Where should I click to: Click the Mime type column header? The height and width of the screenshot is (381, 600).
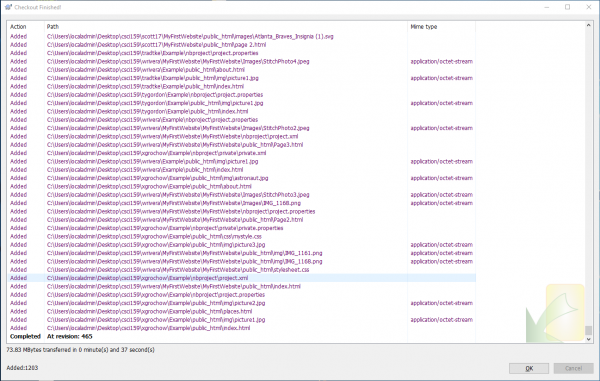pos(424,26)
